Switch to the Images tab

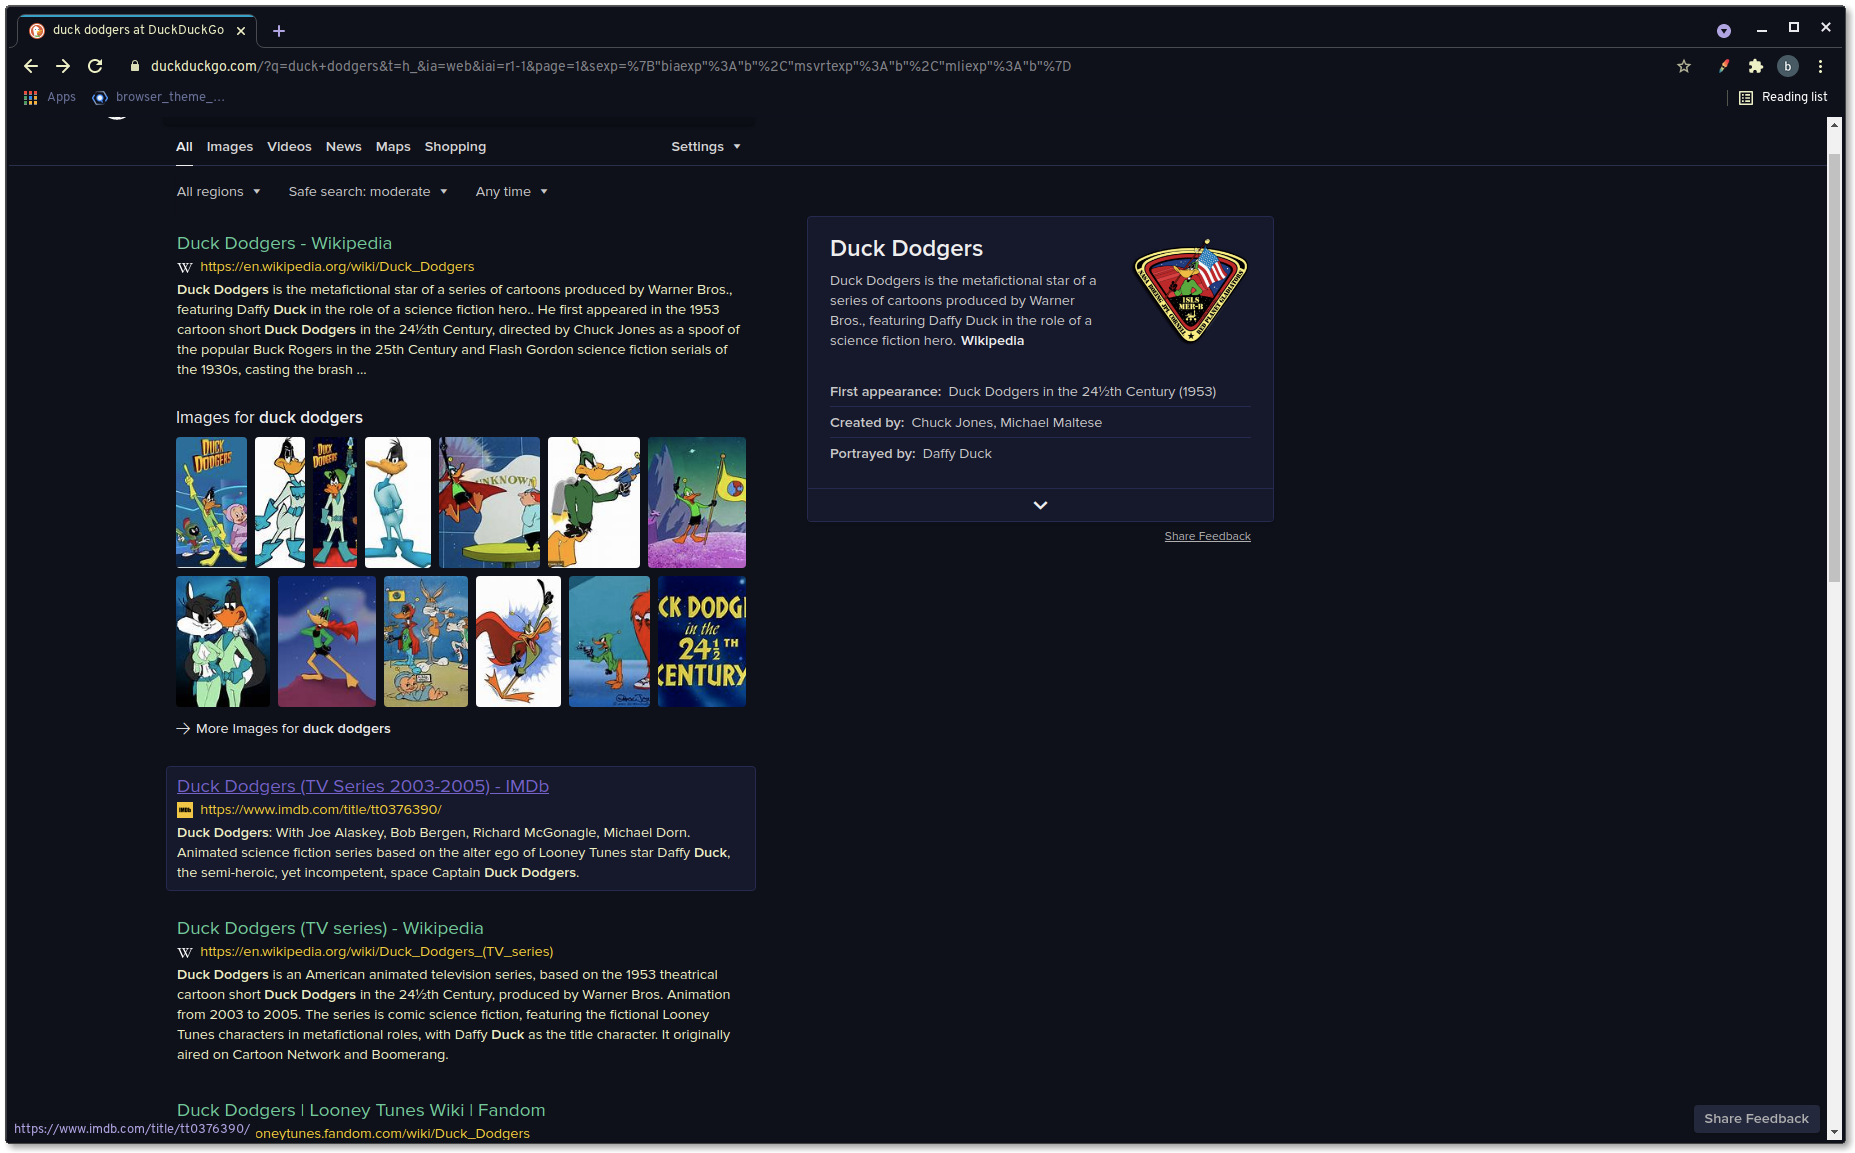[x=230, y=147]
